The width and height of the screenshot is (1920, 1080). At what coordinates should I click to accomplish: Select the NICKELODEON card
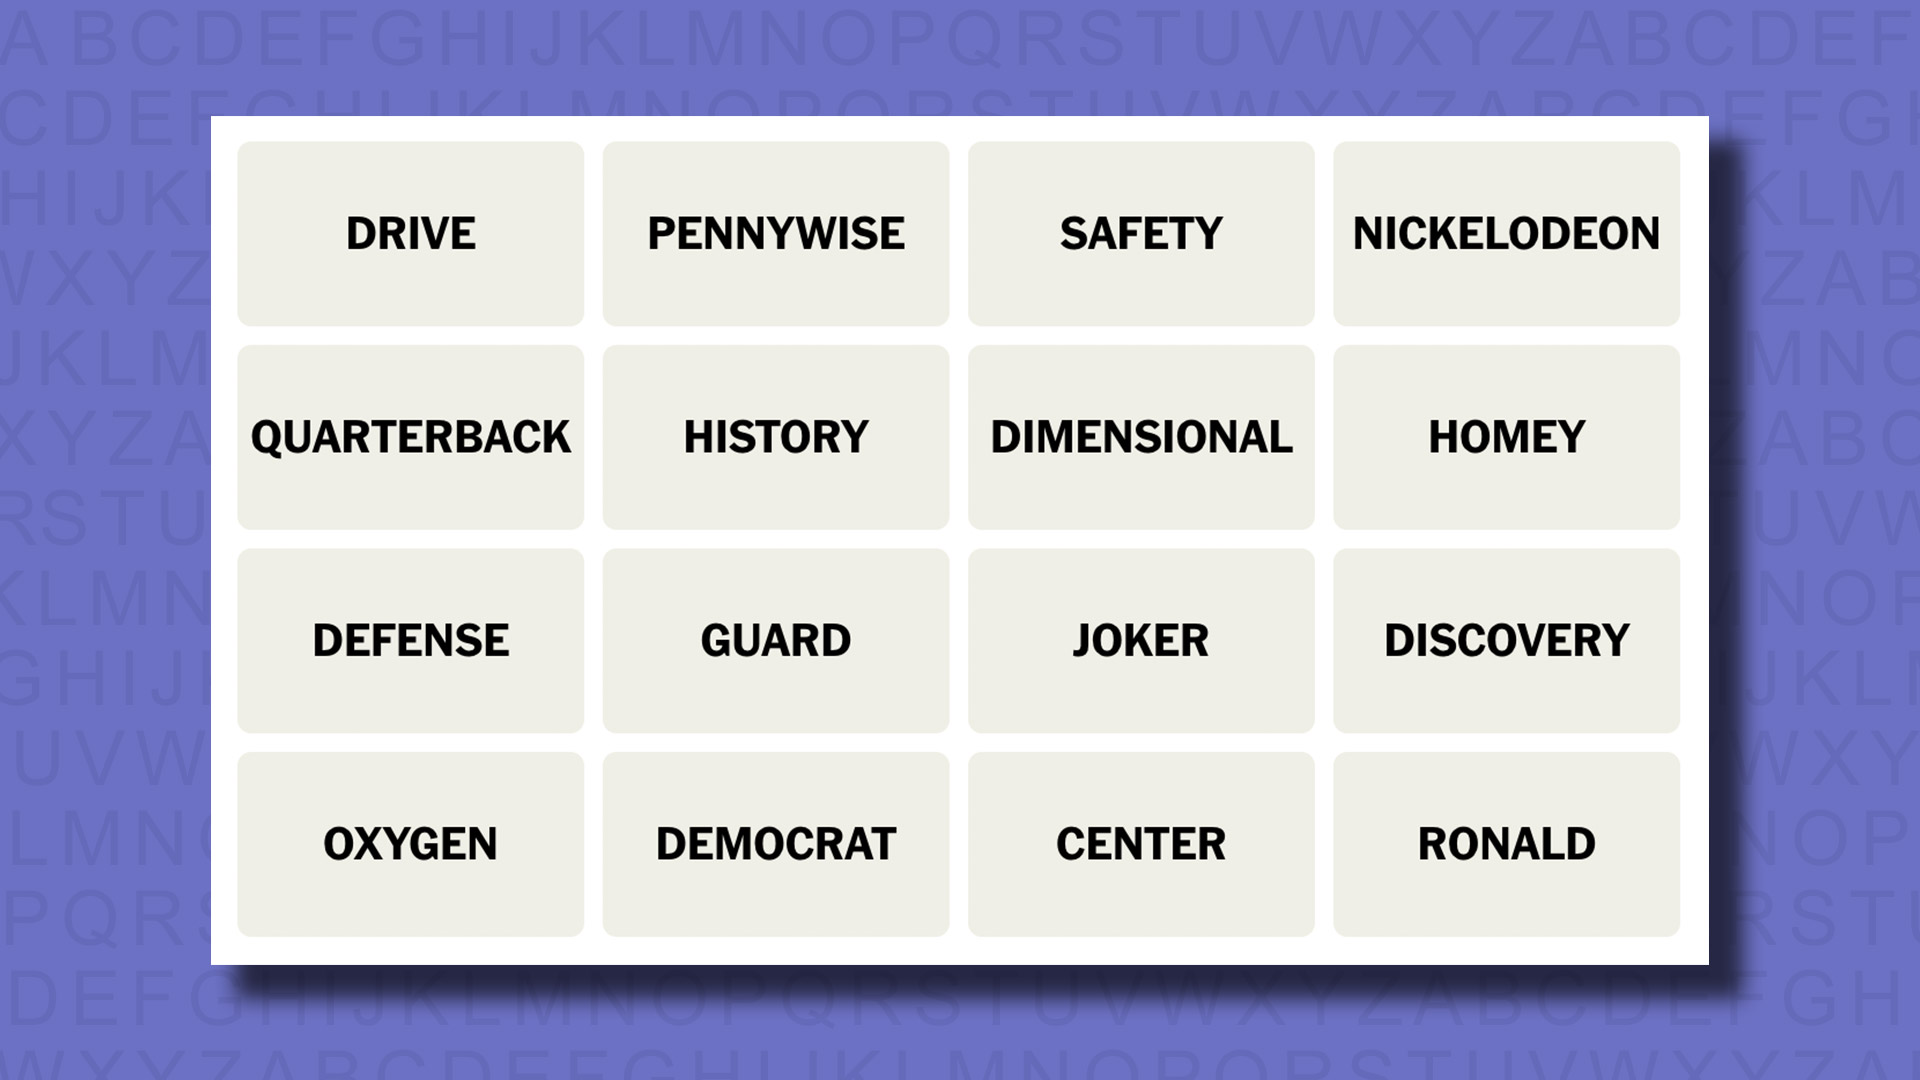[1506, 233]
